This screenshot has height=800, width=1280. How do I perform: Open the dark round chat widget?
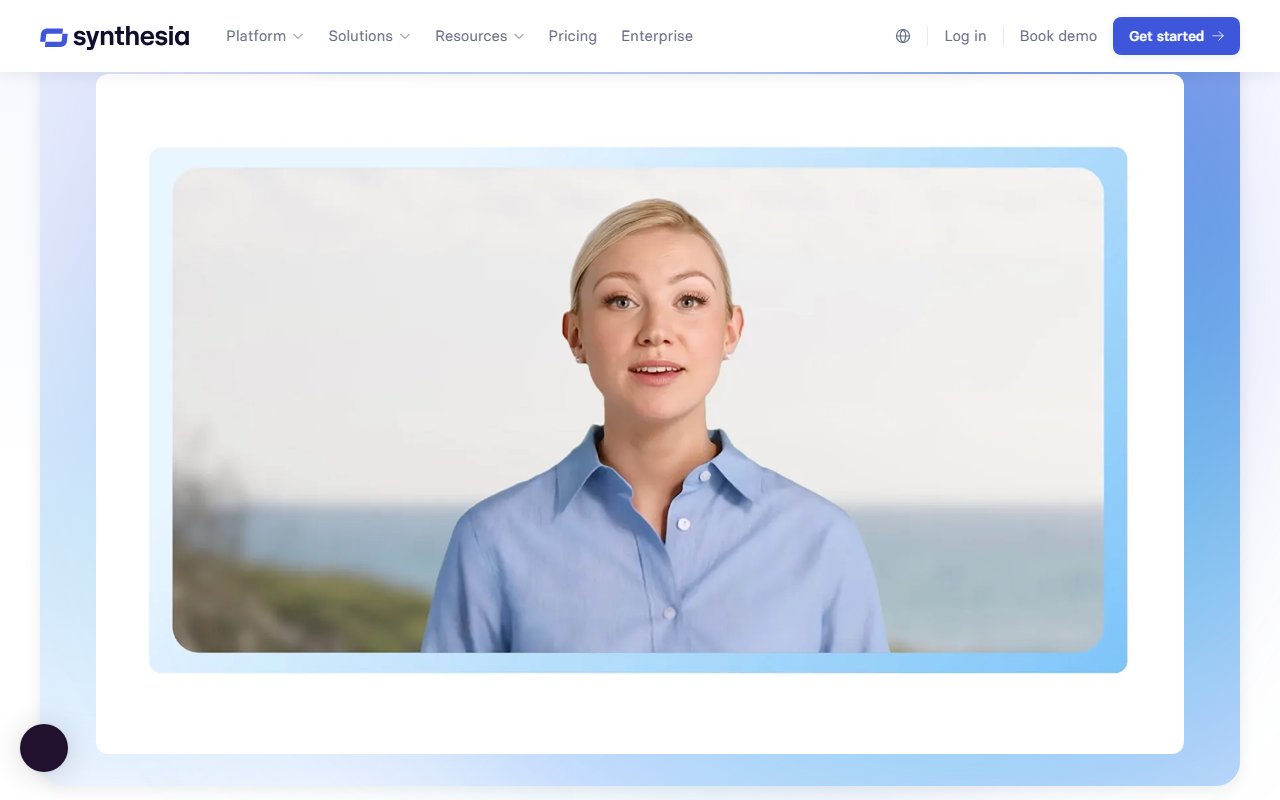pyautogui.click(x=44, y=748)
